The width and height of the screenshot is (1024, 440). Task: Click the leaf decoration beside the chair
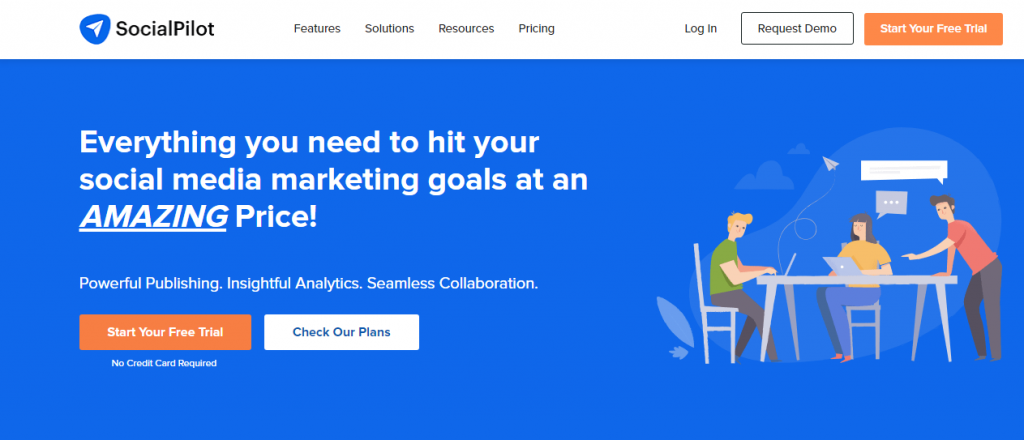pos(673,319)
